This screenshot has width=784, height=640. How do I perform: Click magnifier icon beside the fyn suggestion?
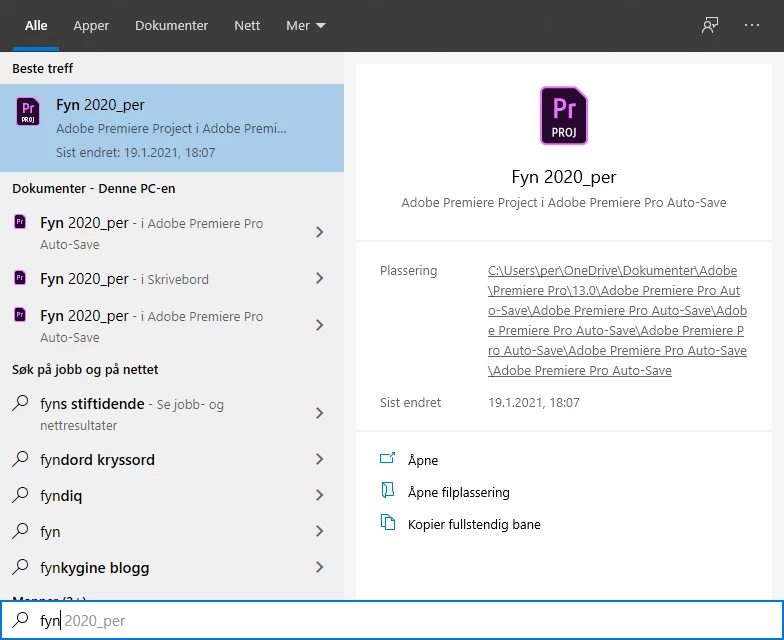[20, 530]
